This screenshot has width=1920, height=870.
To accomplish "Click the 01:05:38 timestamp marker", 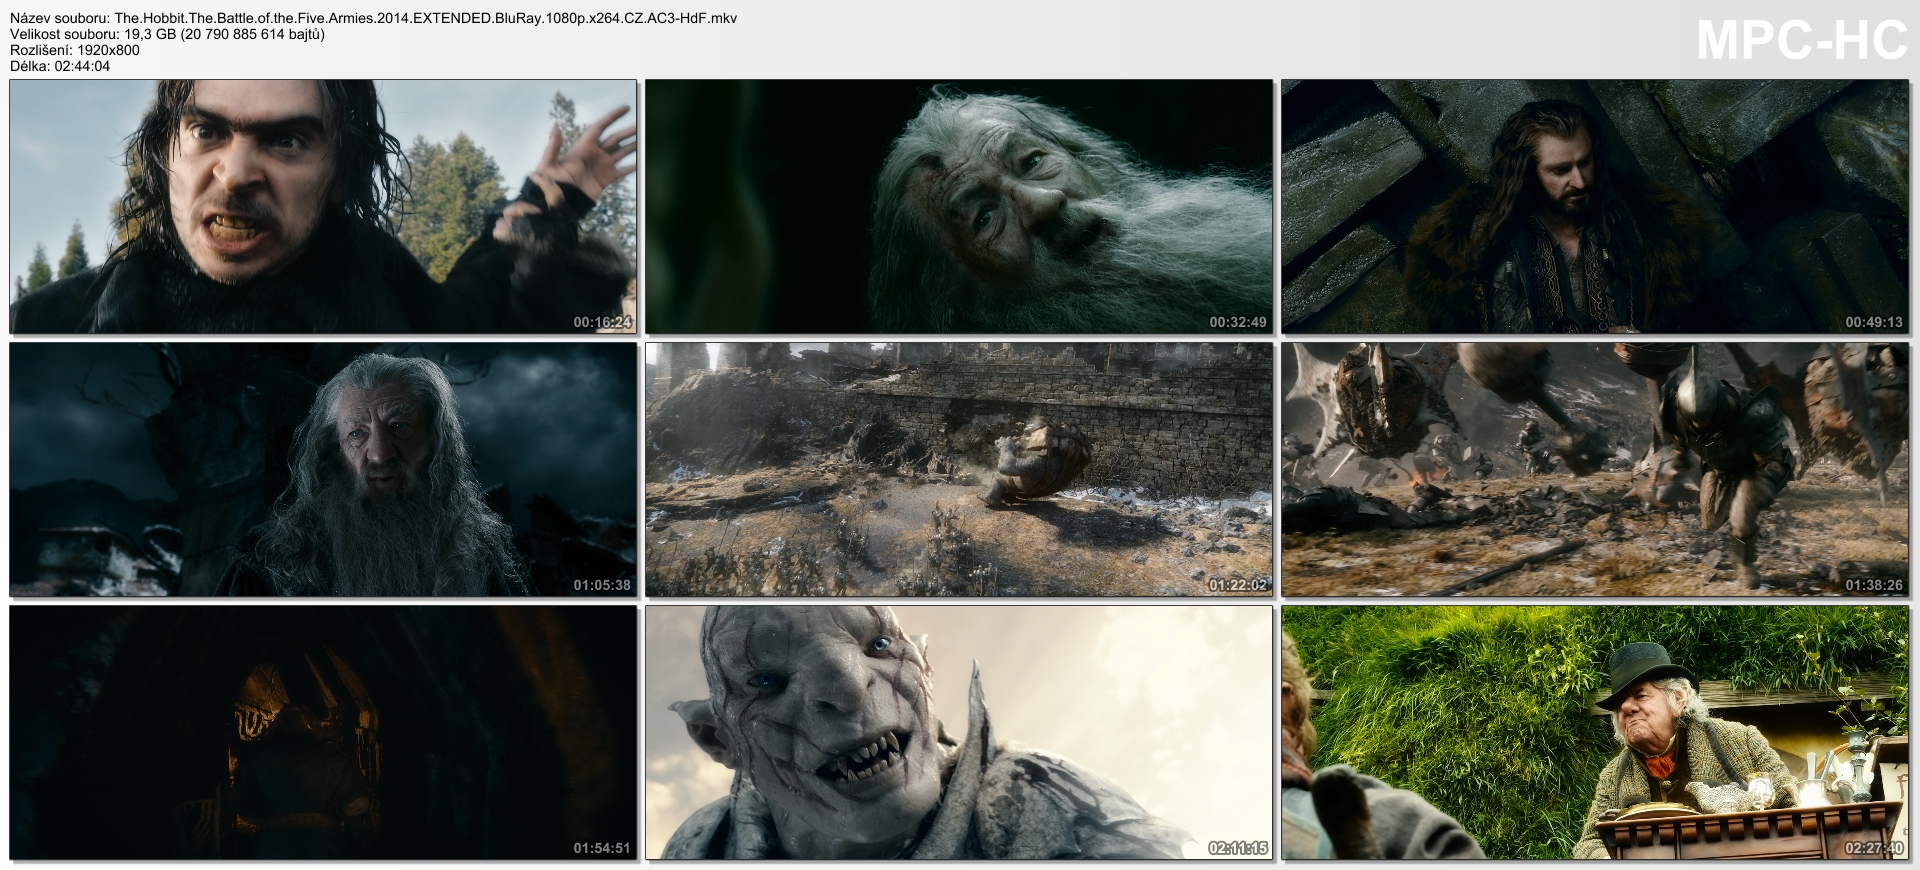I will (602, 585).
